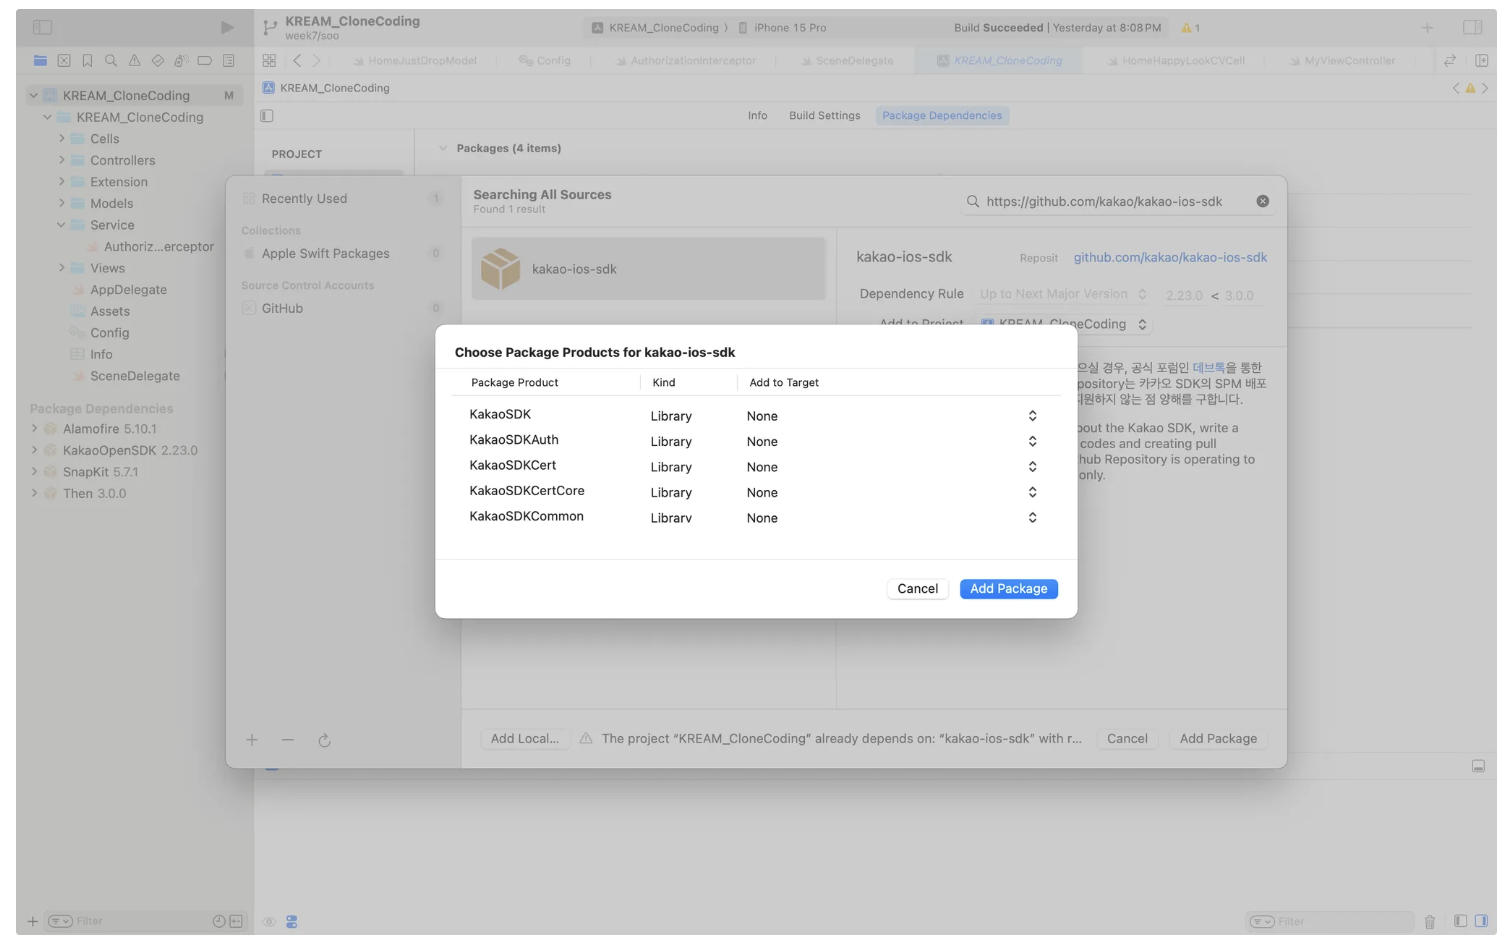1512x948 pixels.
Task: Open the Project navigator folder icon
Action: pos(40,61)
